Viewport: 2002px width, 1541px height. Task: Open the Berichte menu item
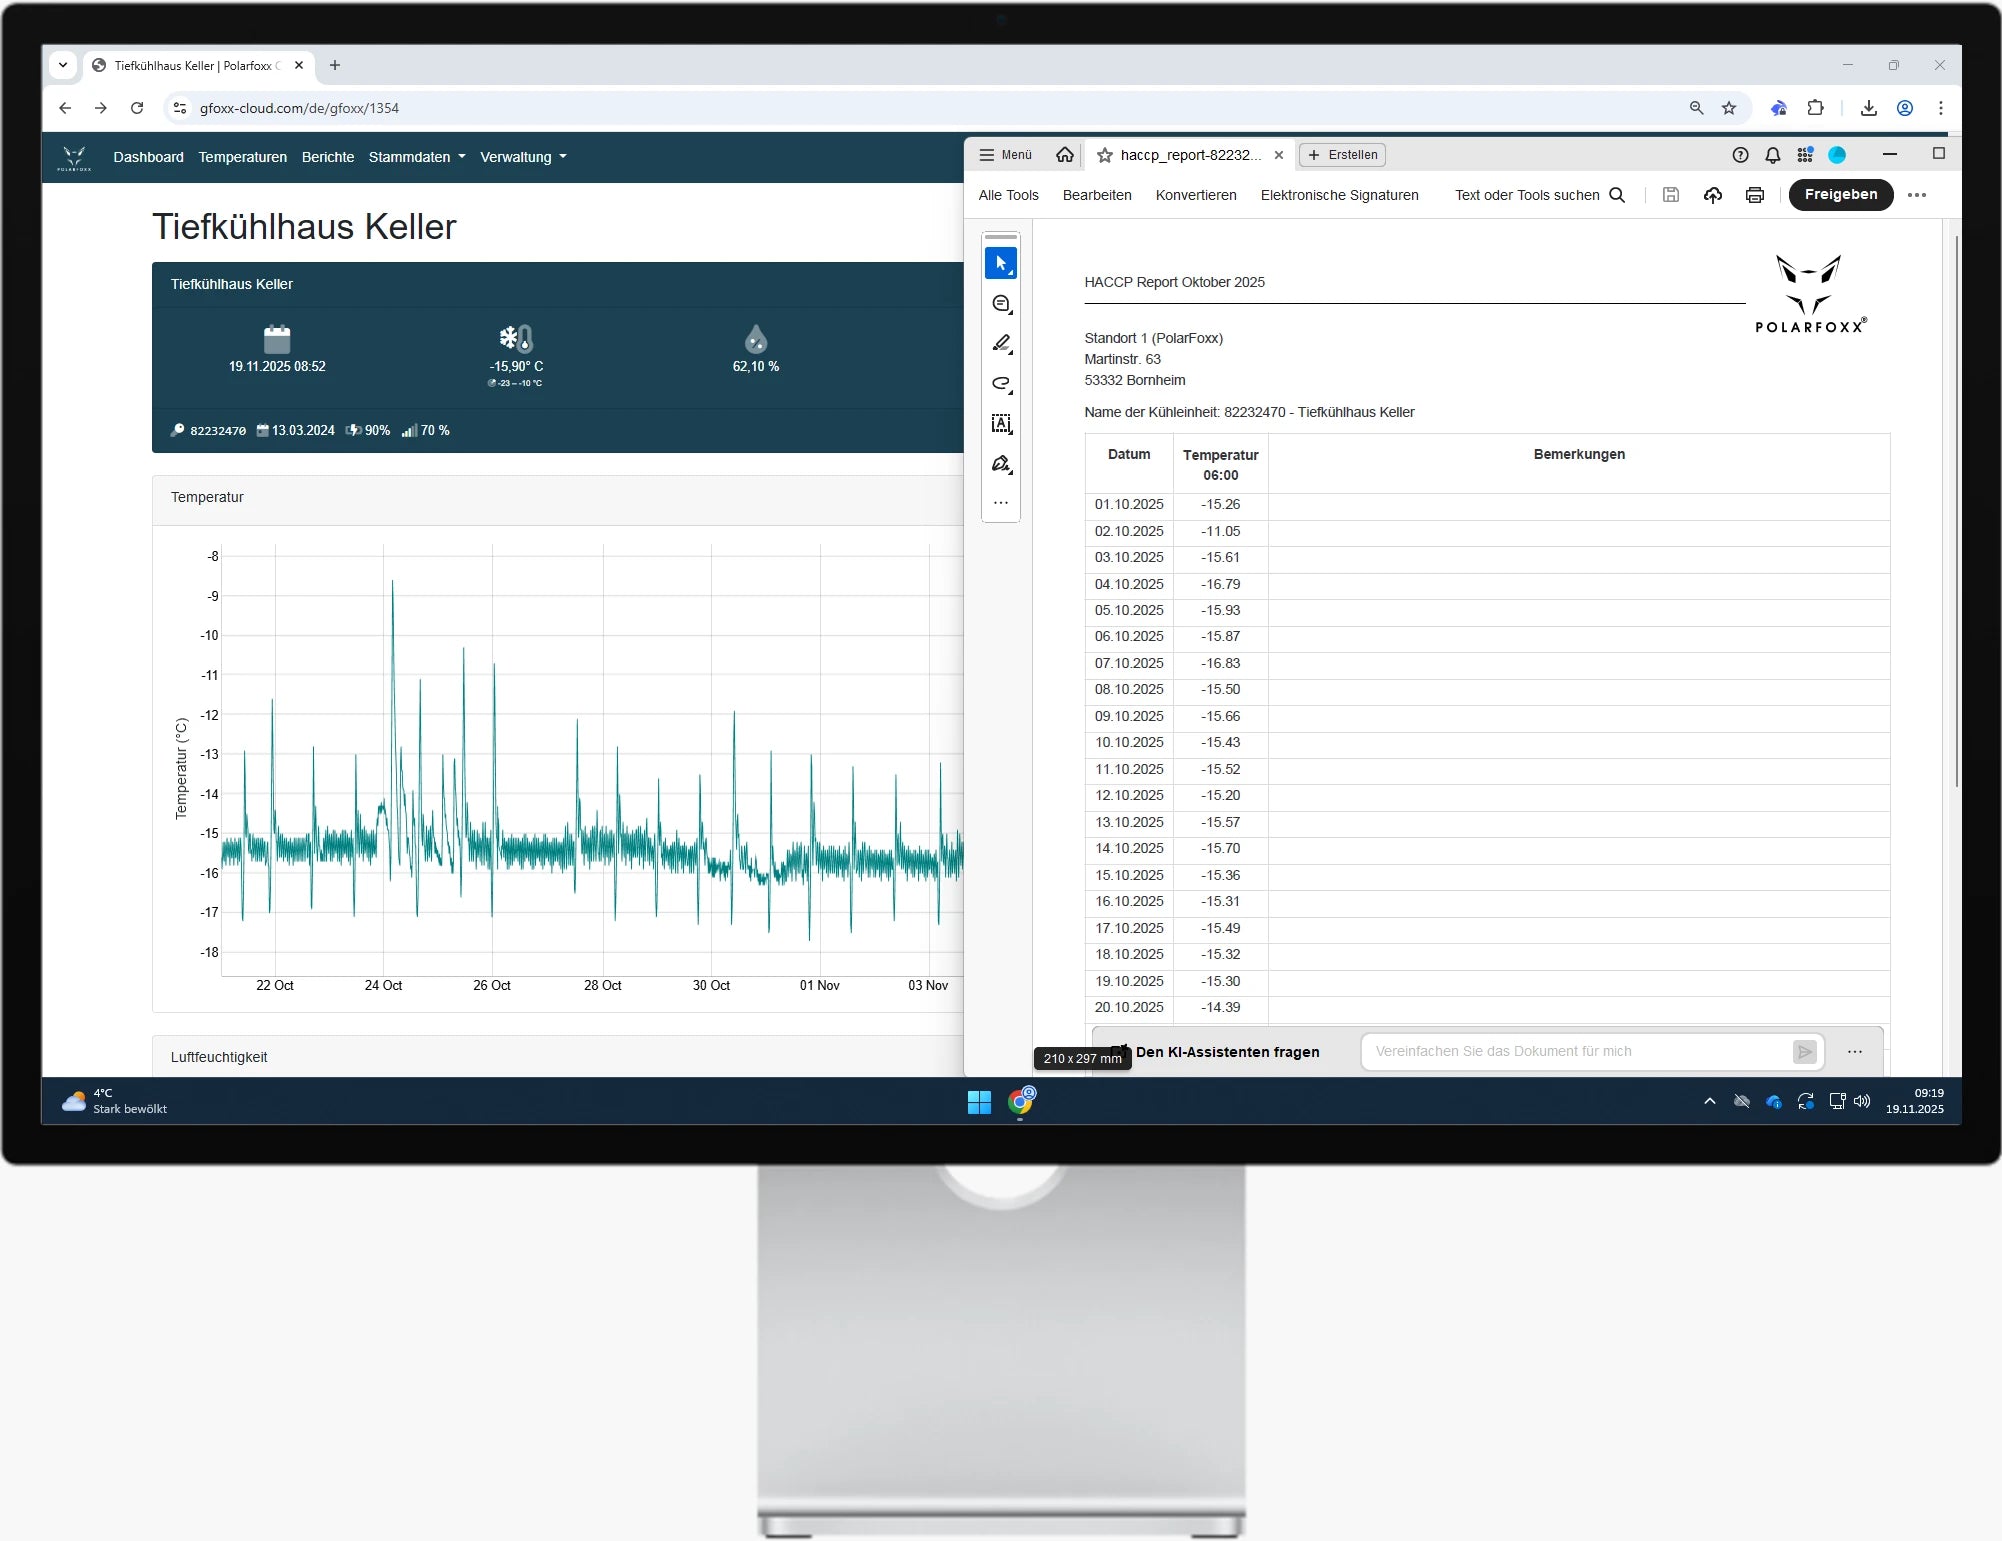(x=327, y=157)
